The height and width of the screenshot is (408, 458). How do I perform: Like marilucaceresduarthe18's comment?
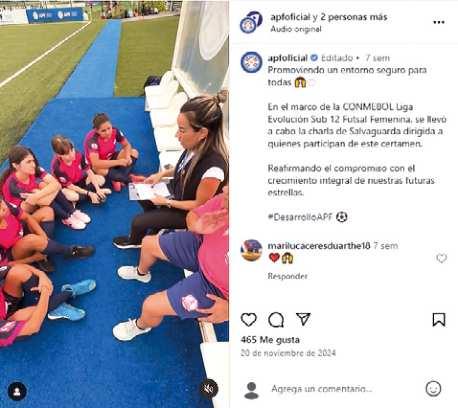pos(441,258)
